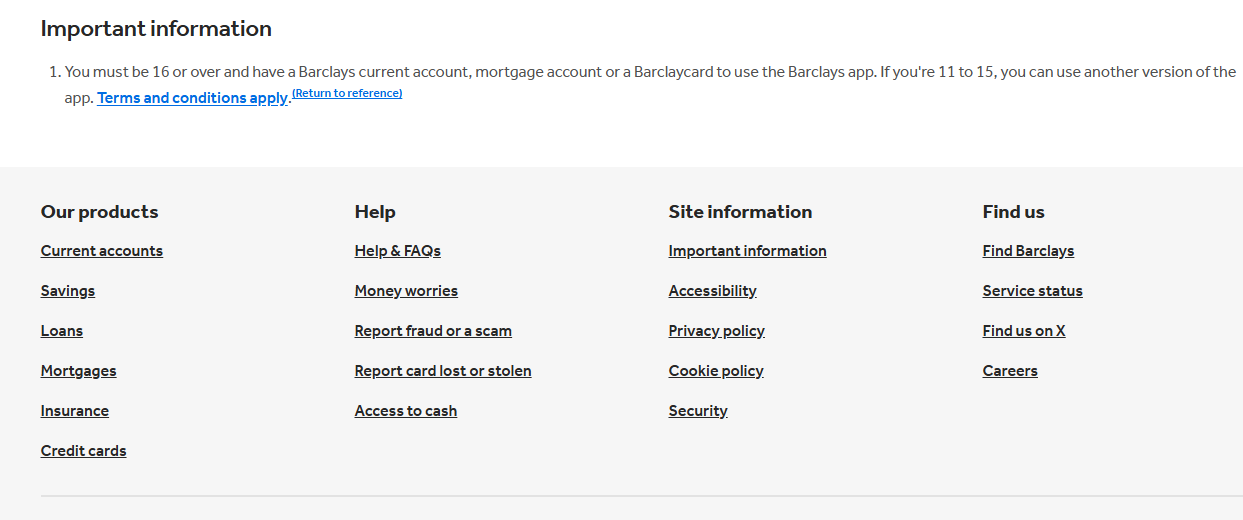This screenshot has width=1243, height=520.
Task: View the Accessibility page
Action: coord(713,291)
